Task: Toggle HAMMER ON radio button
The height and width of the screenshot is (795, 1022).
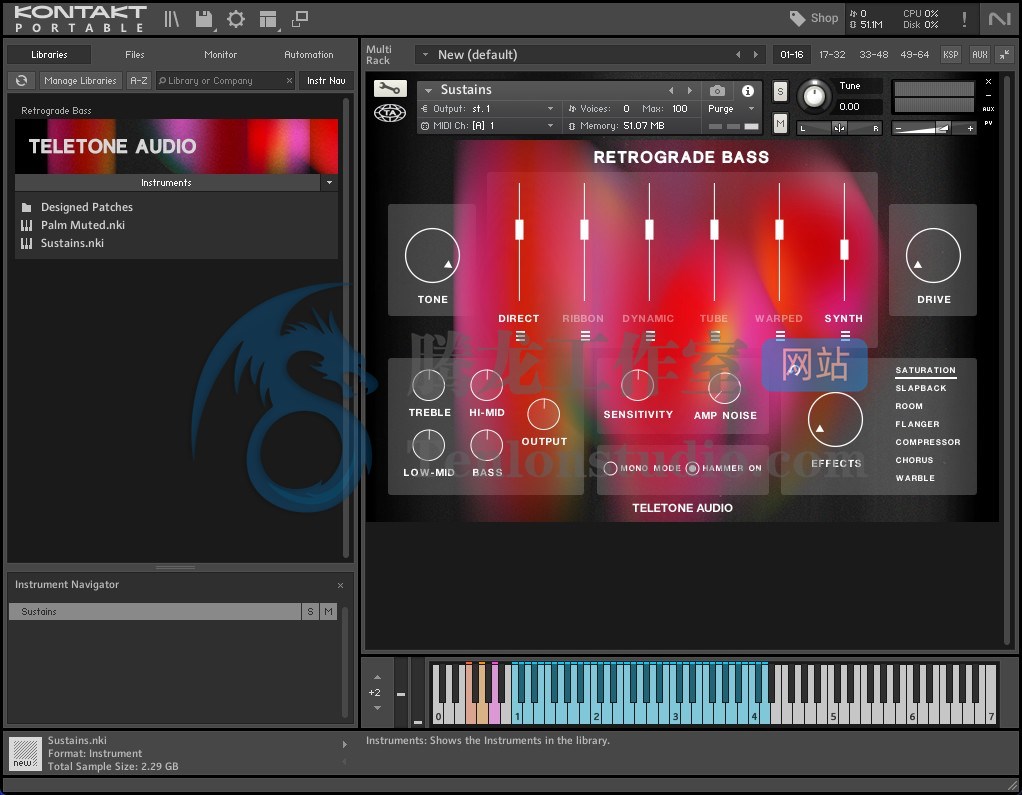Action: pos(692,468)
